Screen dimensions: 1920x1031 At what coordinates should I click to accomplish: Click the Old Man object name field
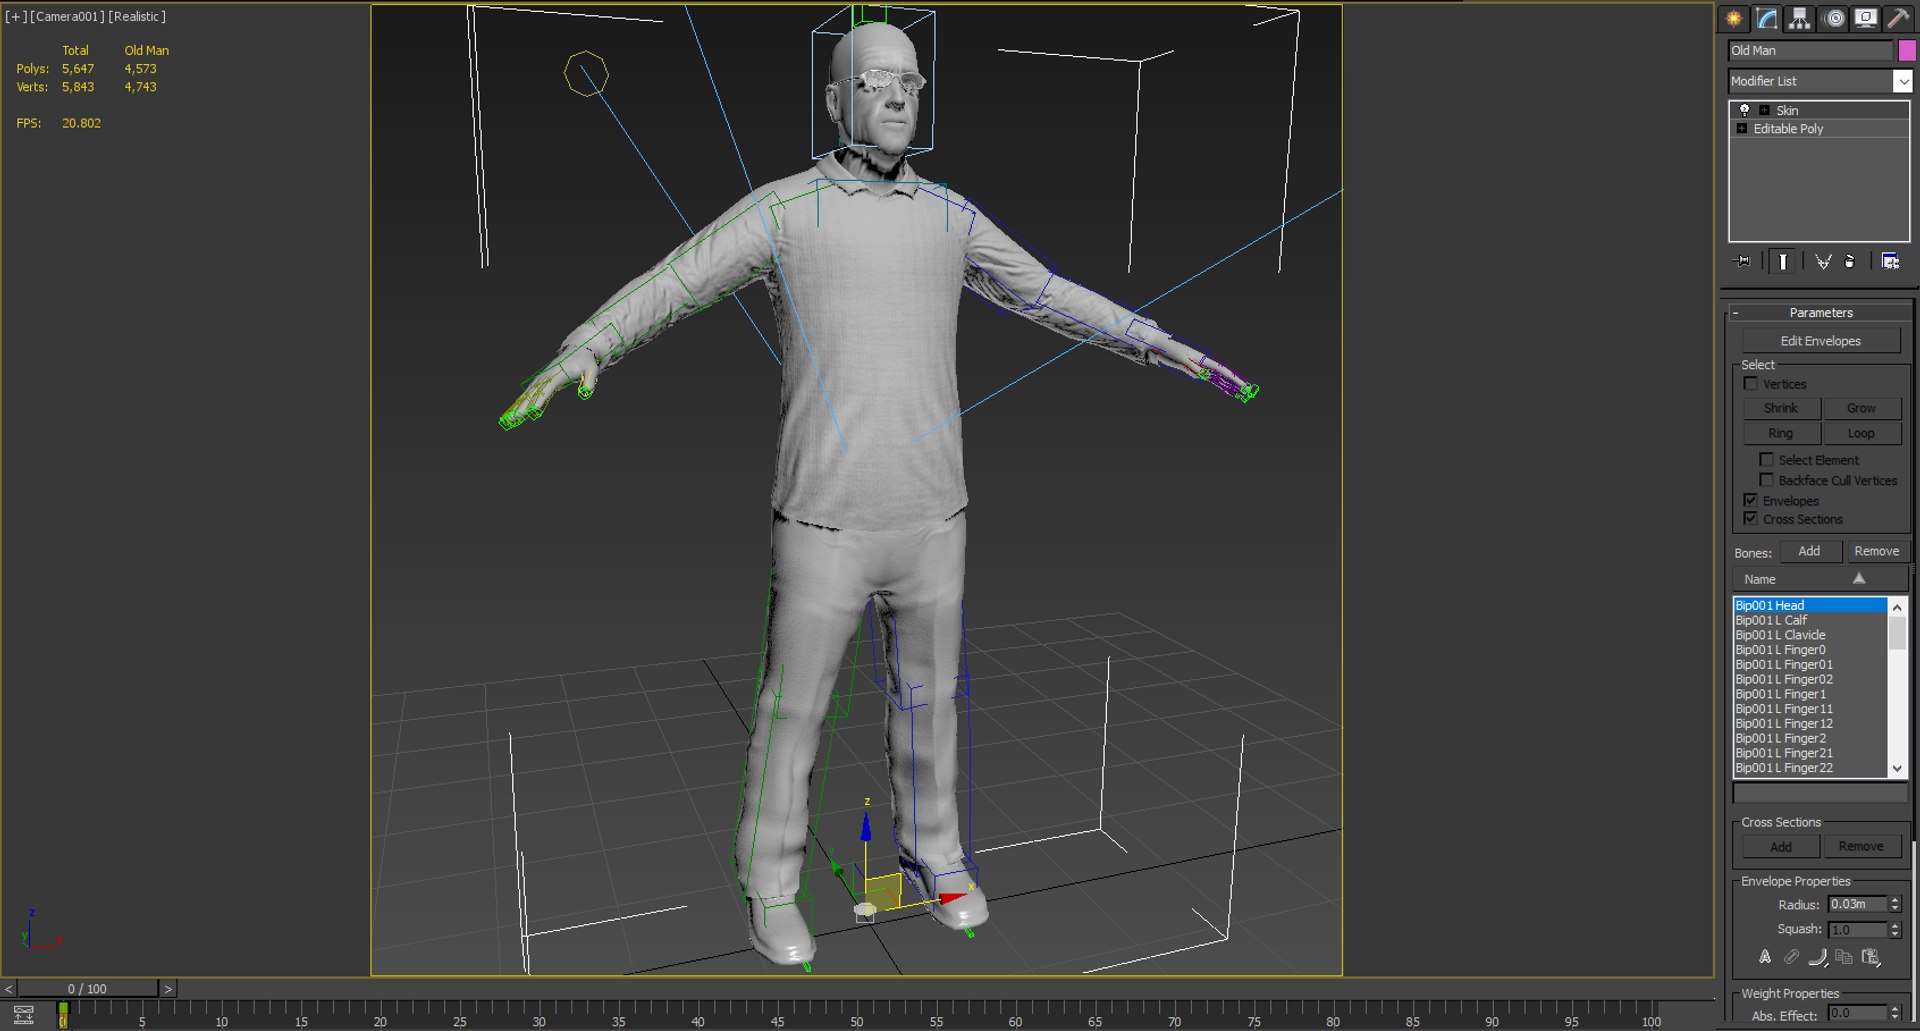(1811, 50)
